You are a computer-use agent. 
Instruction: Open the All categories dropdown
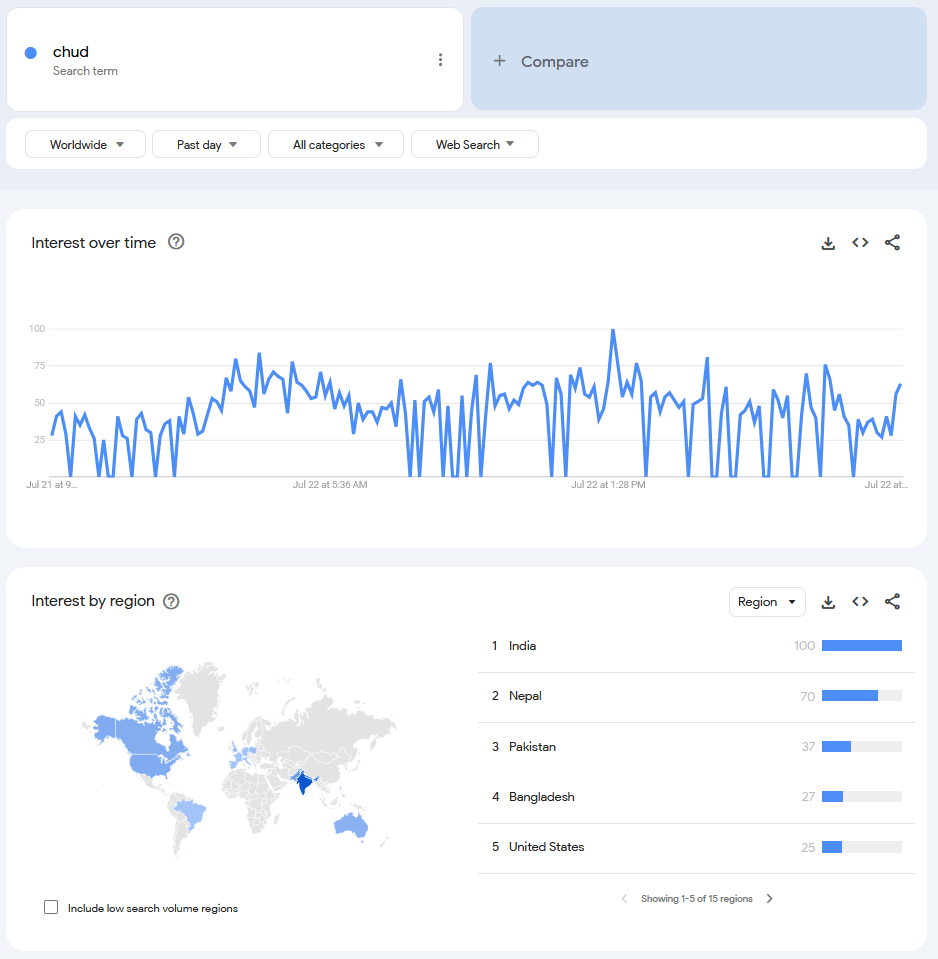point(336,144)
